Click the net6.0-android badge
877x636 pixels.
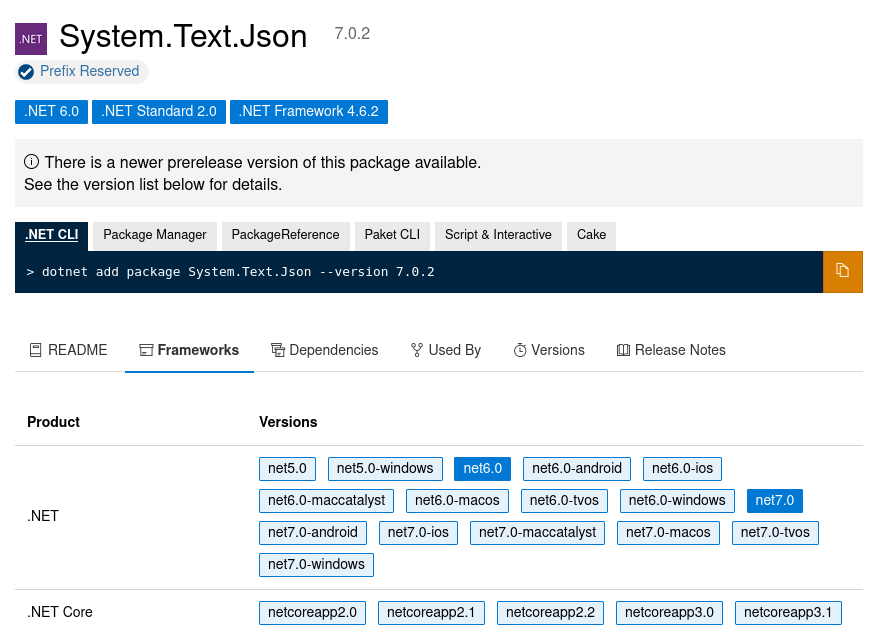[x=577, y=469]
